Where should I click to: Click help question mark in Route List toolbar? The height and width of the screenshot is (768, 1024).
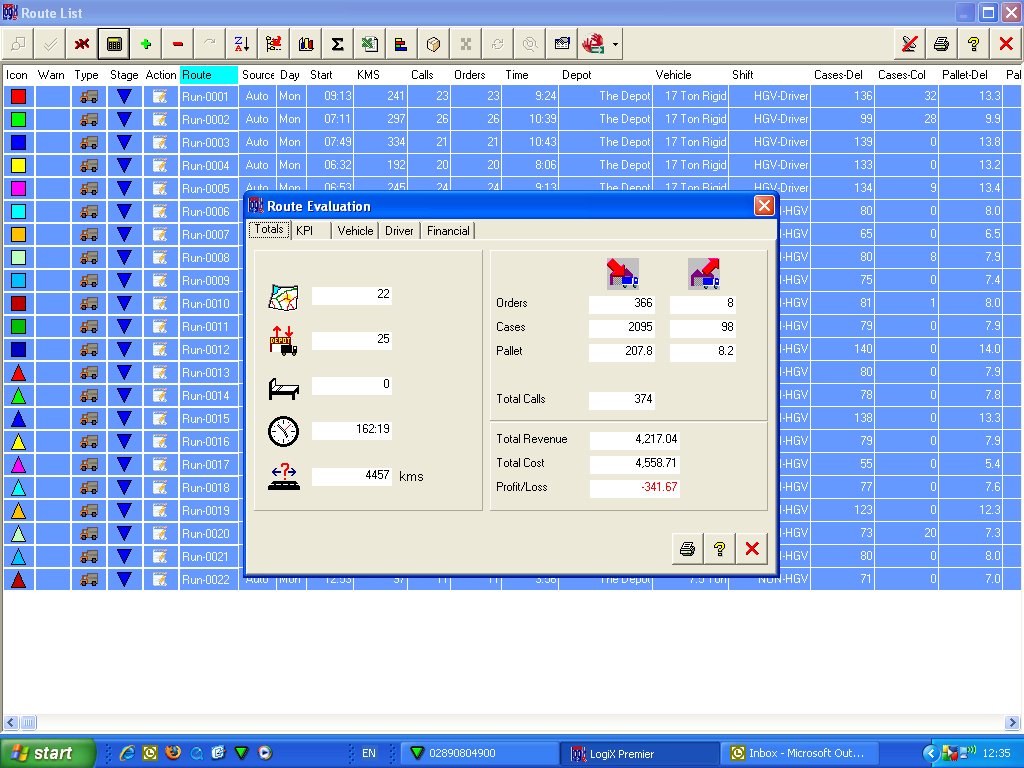point(973,44)
